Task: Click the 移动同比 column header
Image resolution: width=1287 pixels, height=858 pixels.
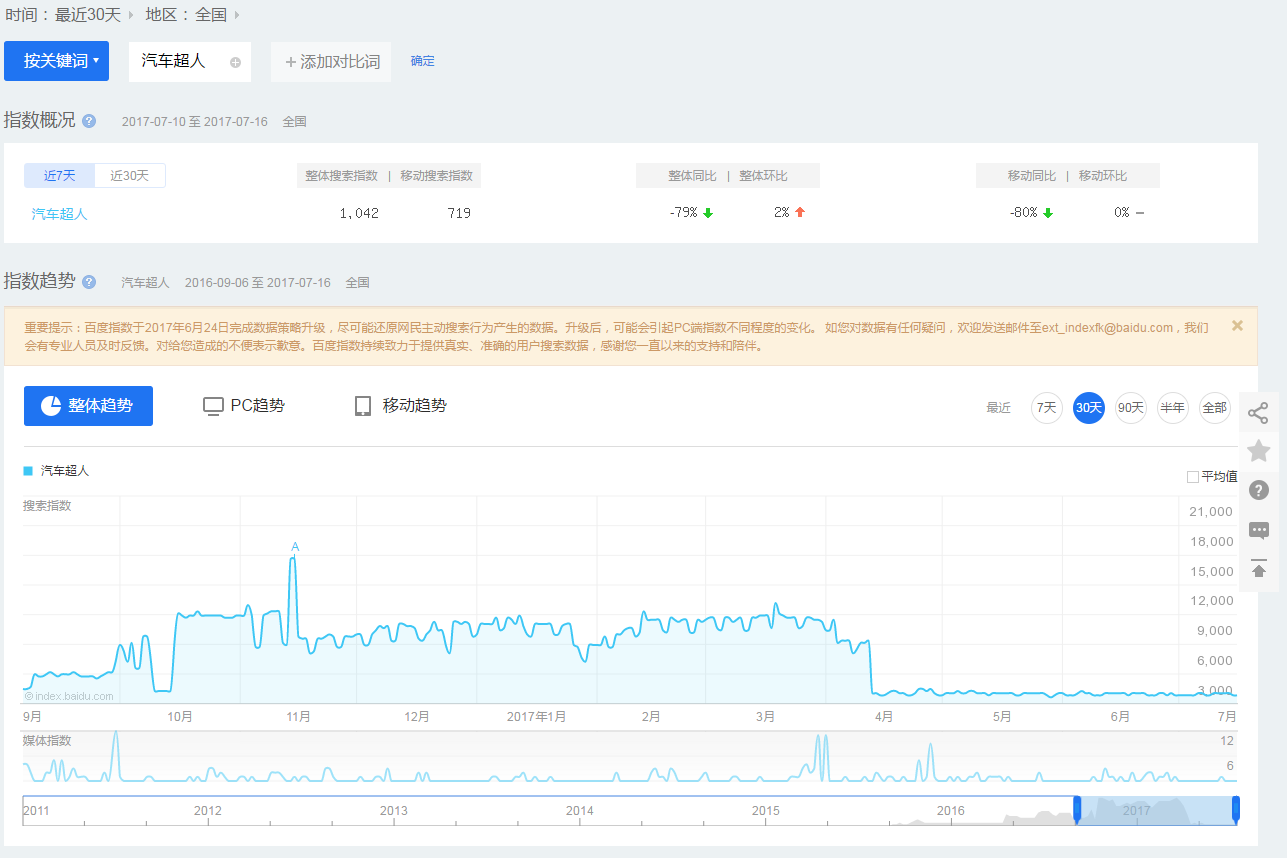Action: (x=1032, y=176)
